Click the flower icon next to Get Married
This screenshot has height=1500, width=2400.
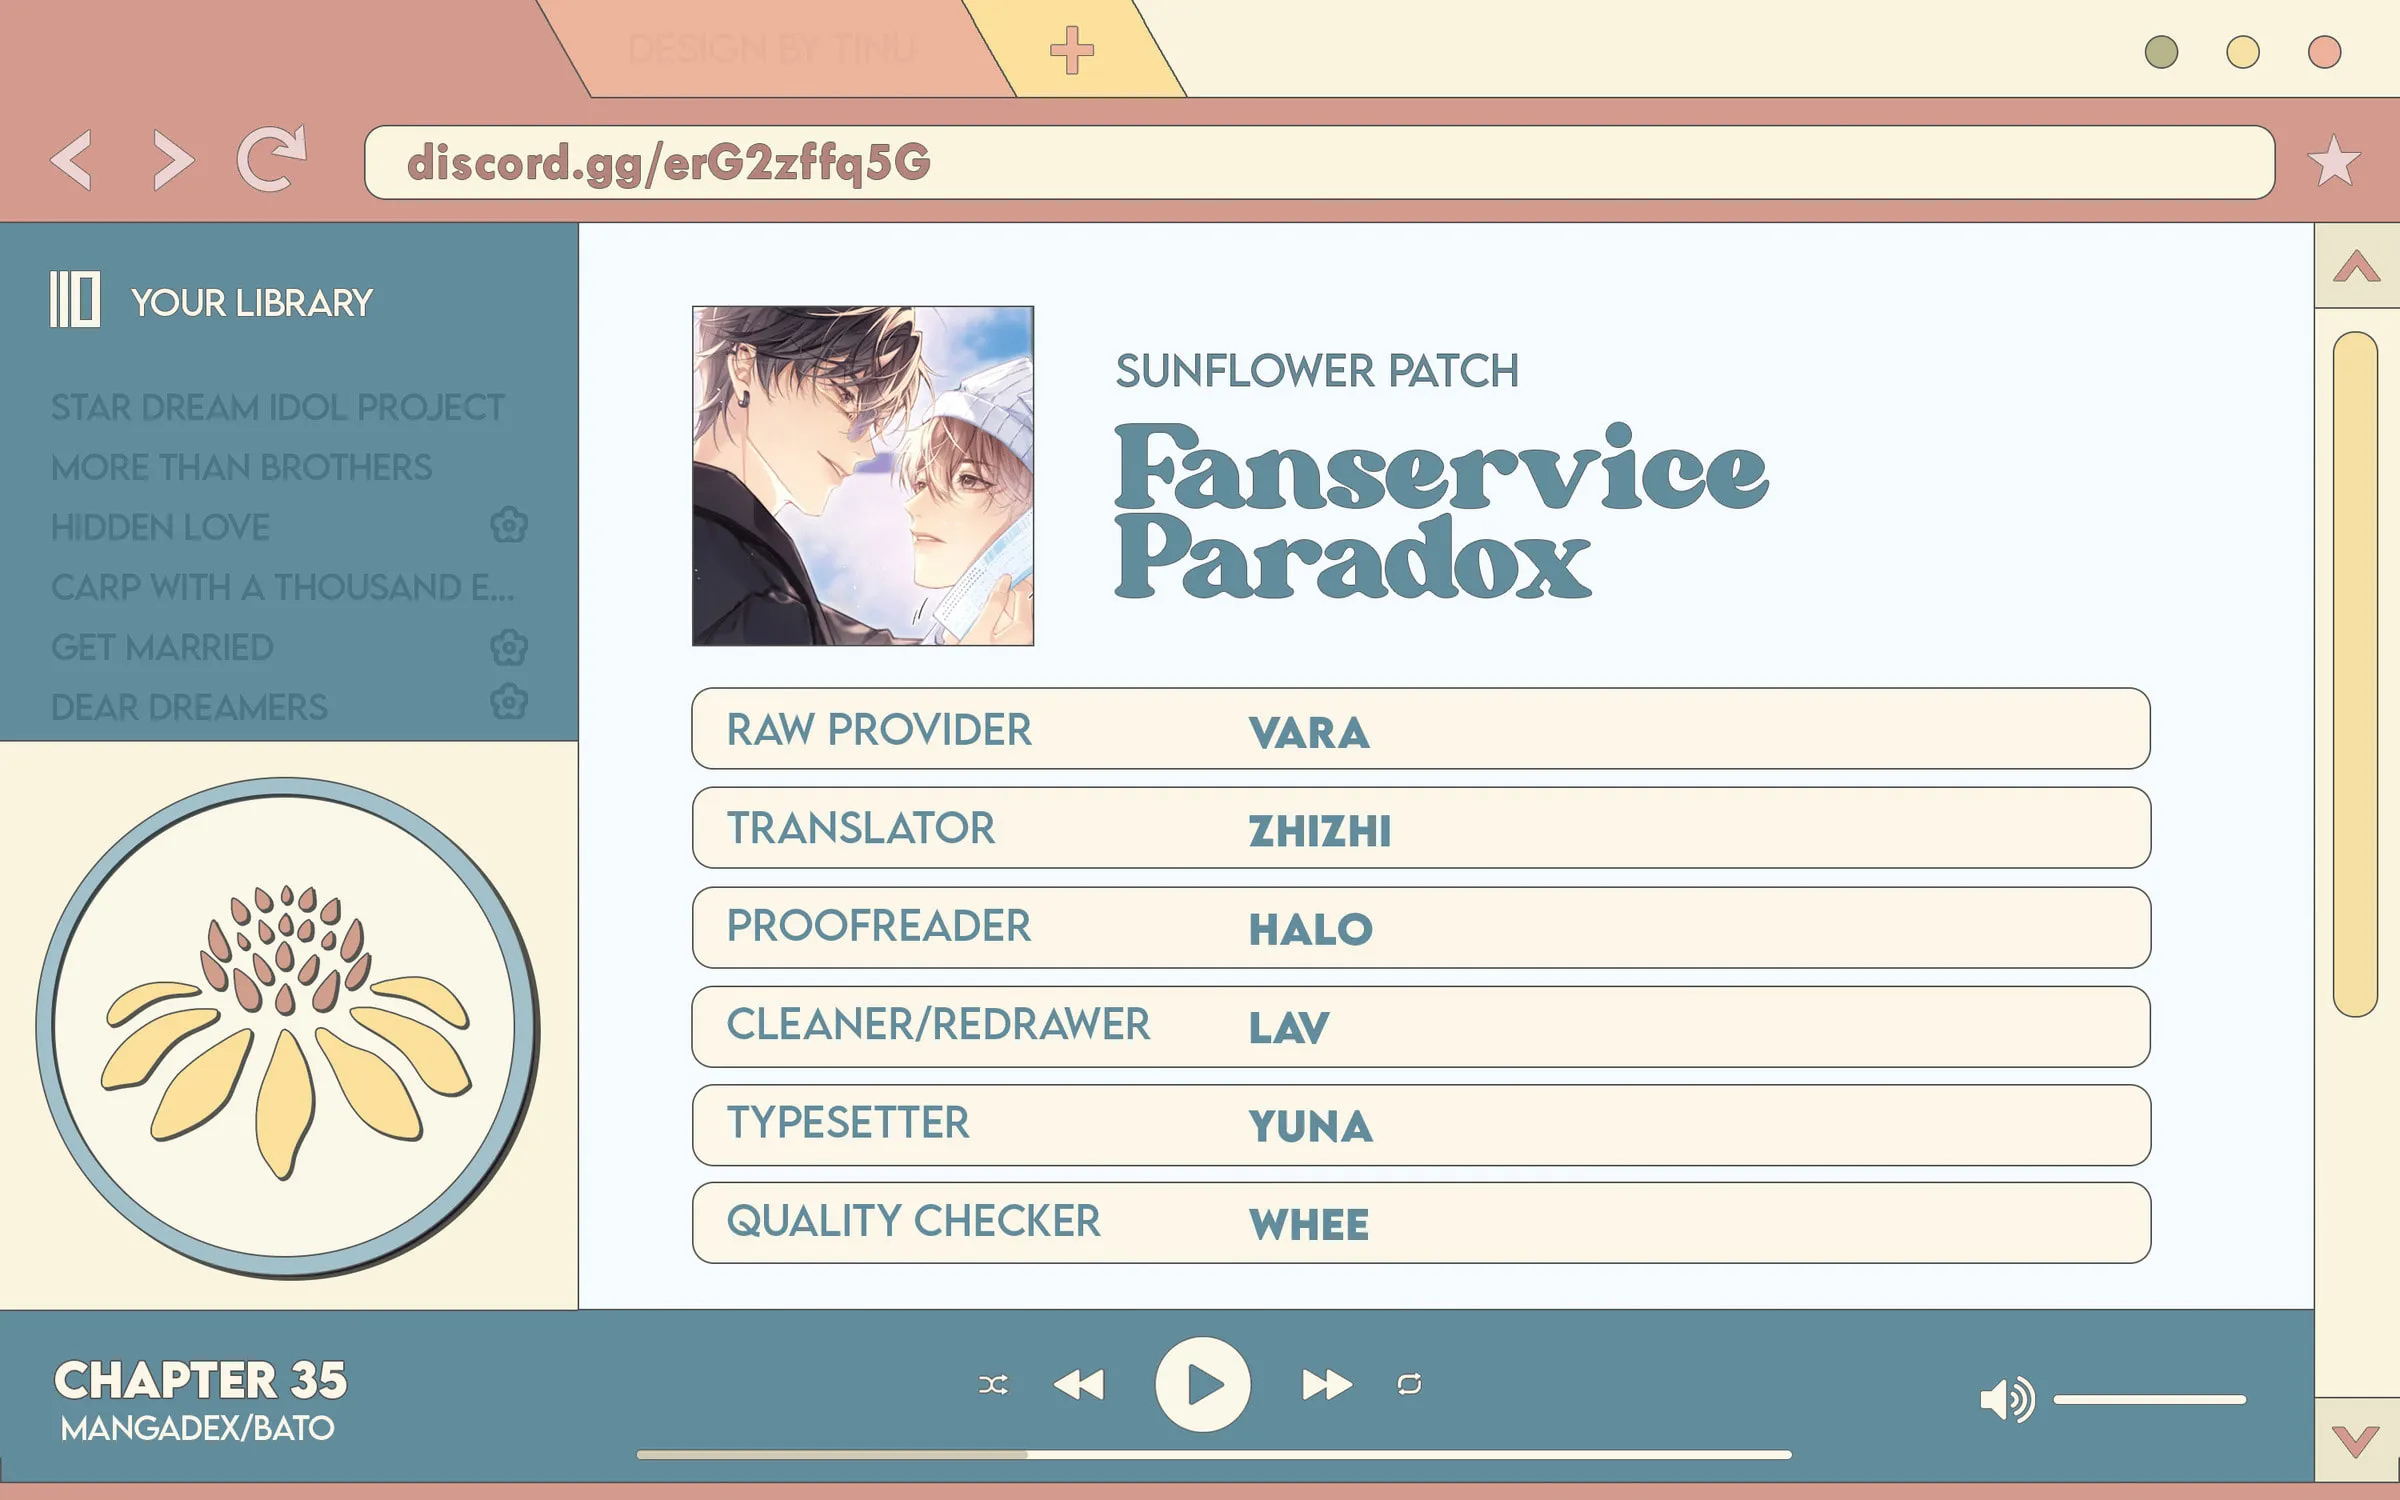[509, 647]
